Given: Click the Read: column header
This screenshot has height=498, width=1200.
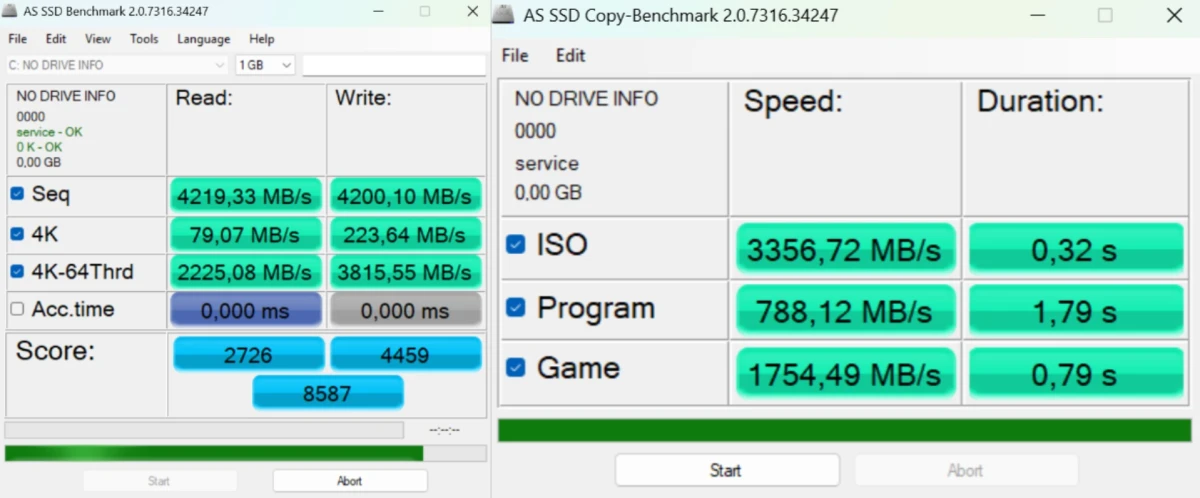Looking at the screenshot, I should tap(204, 98).
